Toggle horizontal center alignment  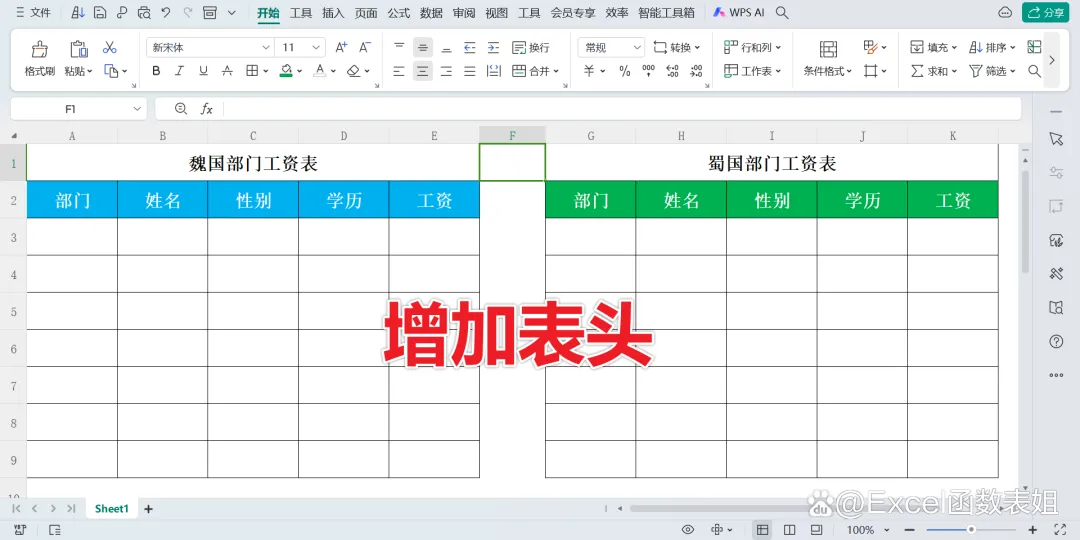tap(423, 71)
